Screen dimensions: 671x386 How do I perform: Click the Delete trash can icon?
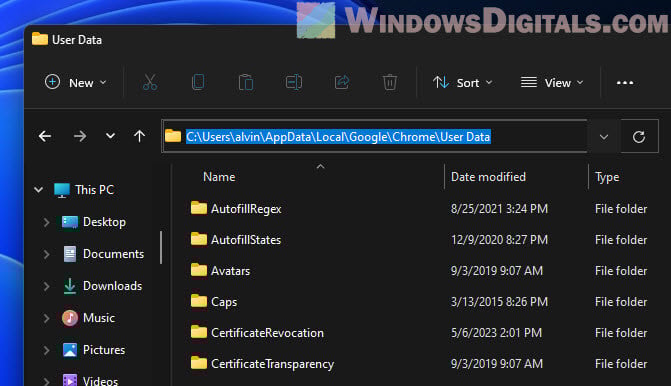[390, 82]
